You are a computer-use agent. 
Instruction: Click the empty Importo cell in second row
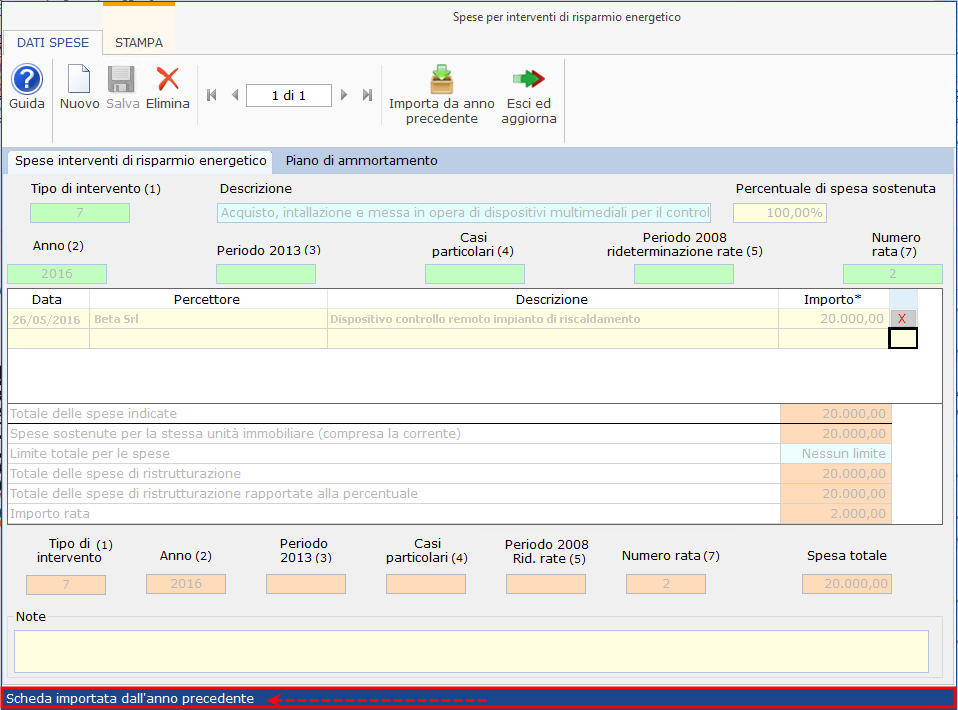point(833,339)
